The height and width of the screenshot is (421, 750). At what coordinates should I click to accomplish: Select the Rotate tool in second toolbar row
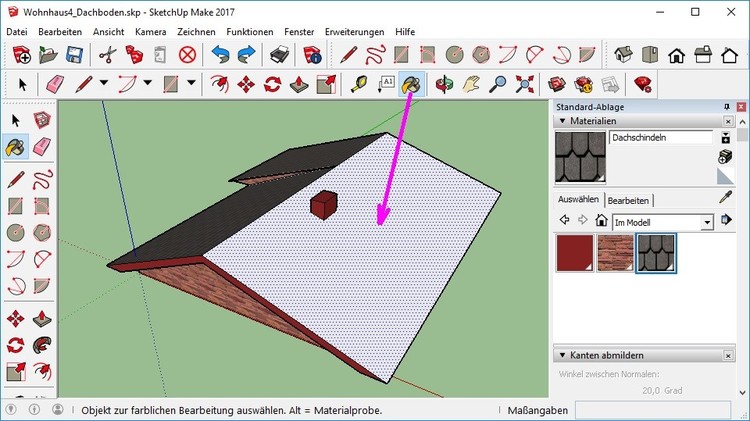[x=272, y=85]
